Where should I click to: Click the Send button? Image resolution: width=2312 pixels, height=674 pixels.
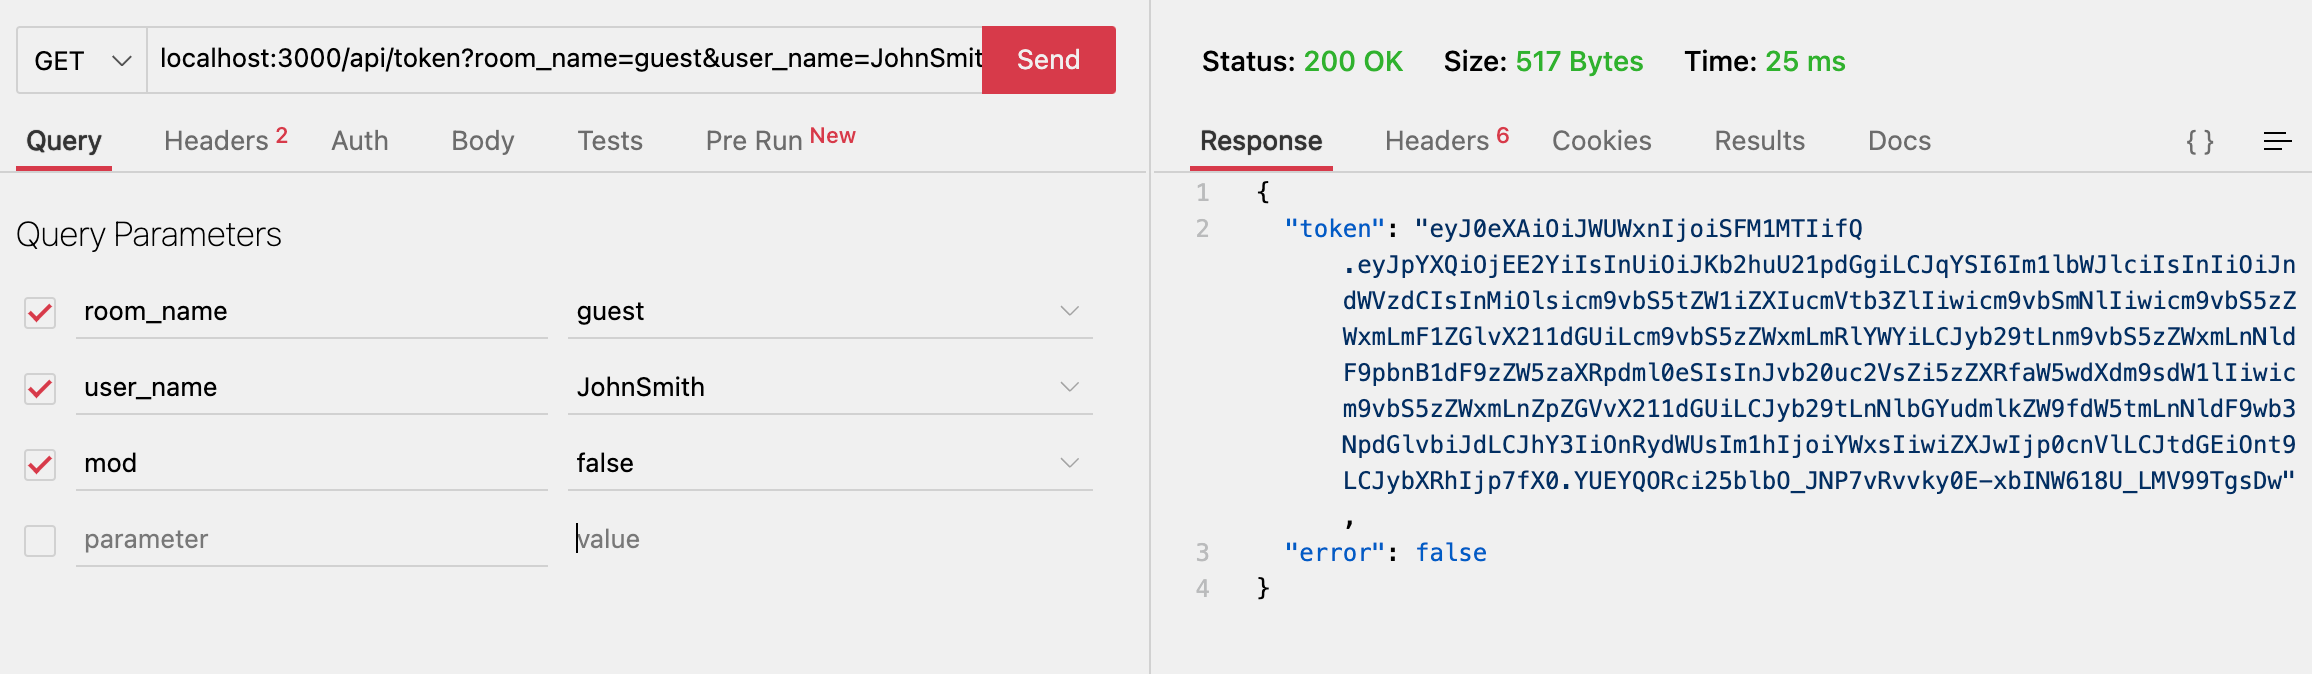pos(1046,60)
